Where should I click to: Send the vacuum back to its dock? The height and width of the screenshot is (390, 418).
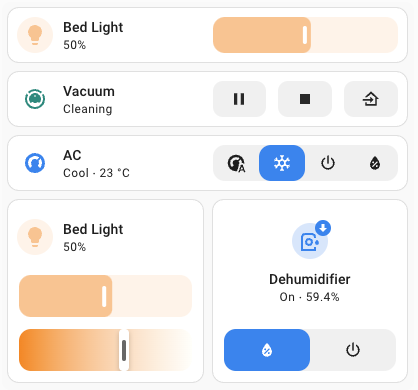(x=371, y=99)
